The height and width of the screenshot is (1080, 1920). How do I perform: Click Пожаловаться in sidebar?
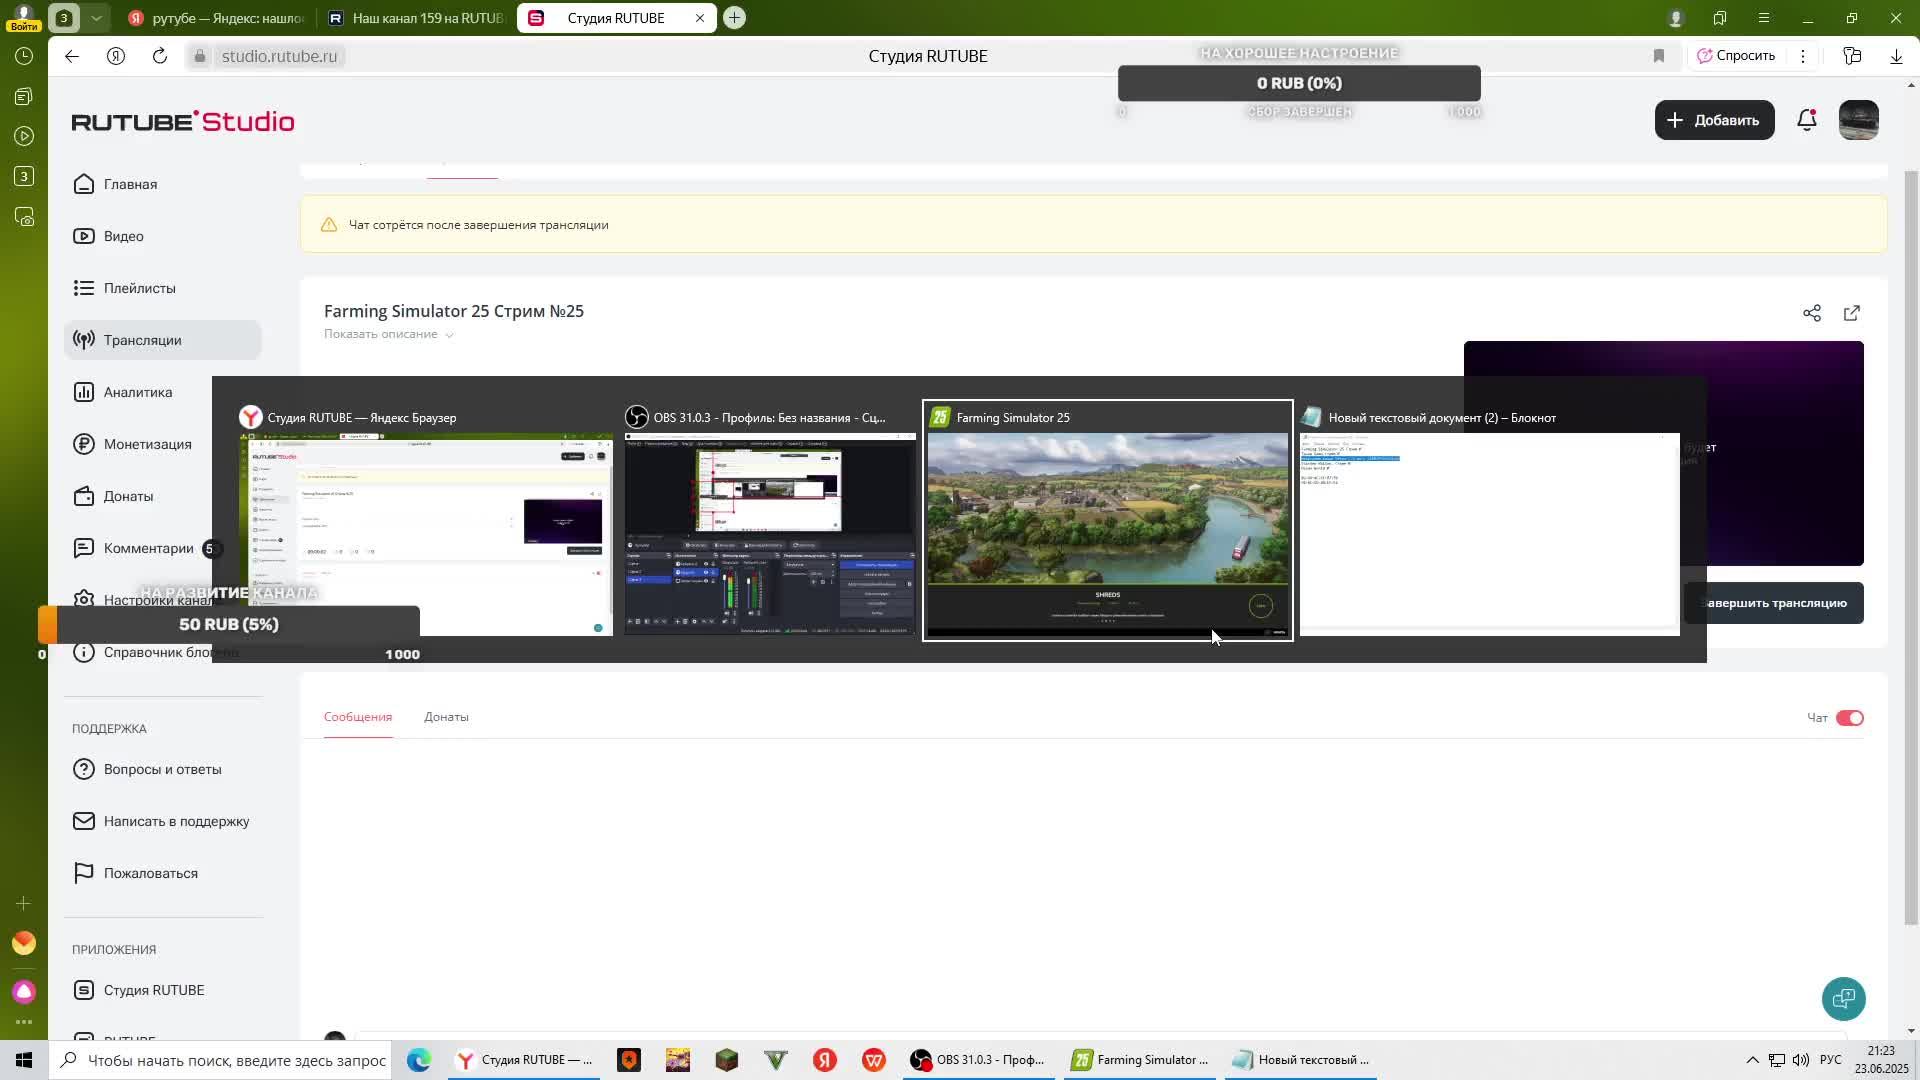coord(150,873)
